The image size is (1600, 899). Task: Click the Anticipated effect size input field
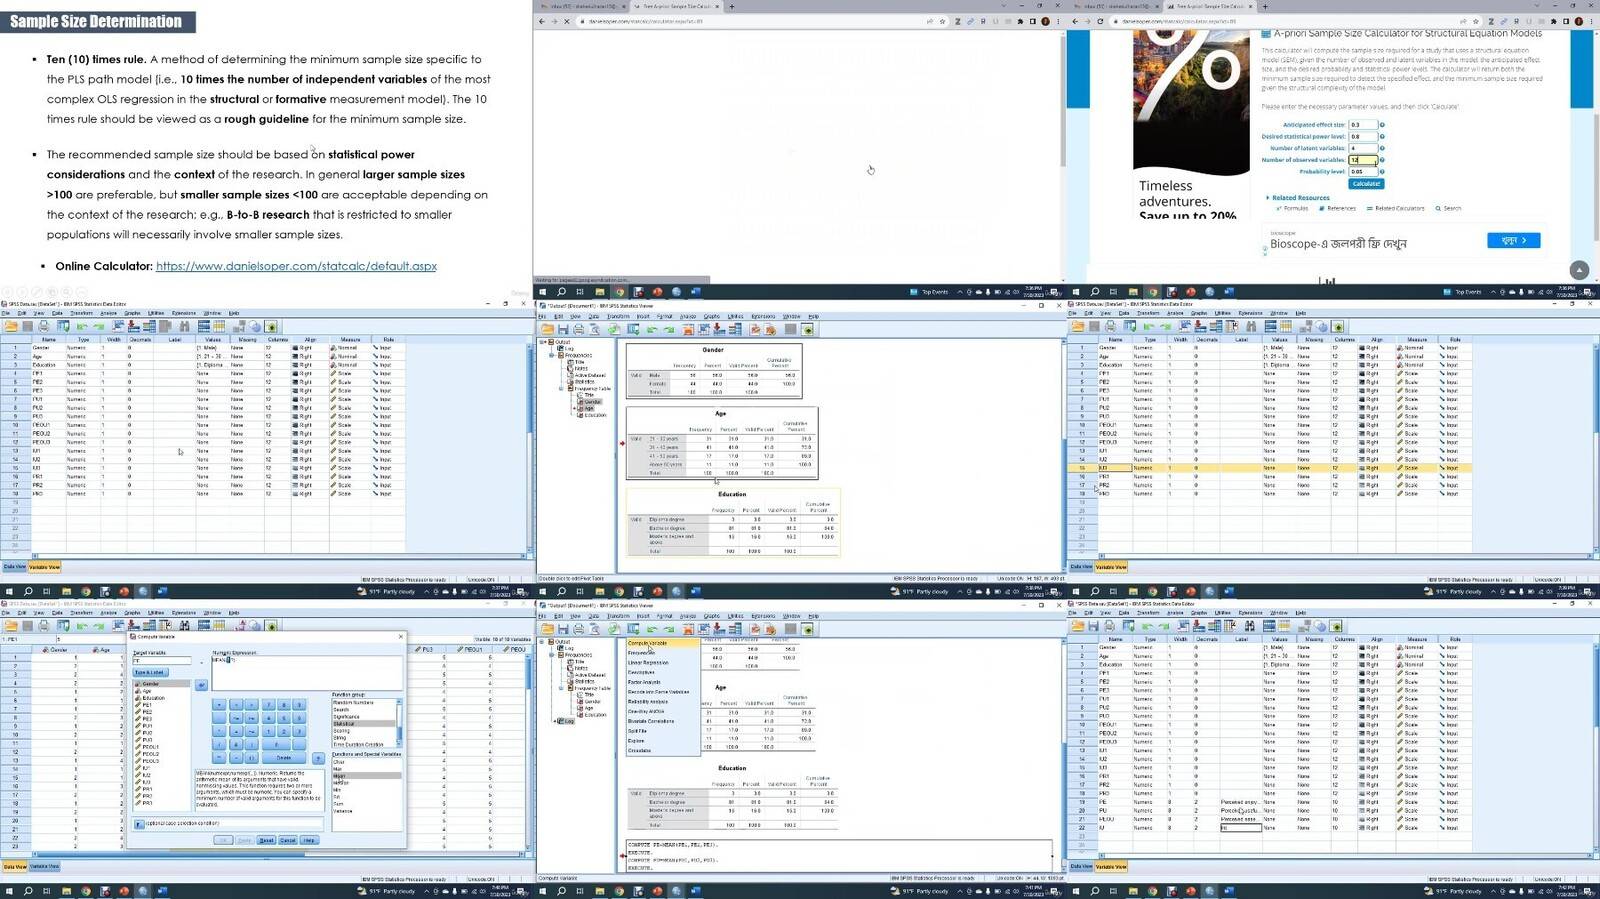pos(1363,125)
